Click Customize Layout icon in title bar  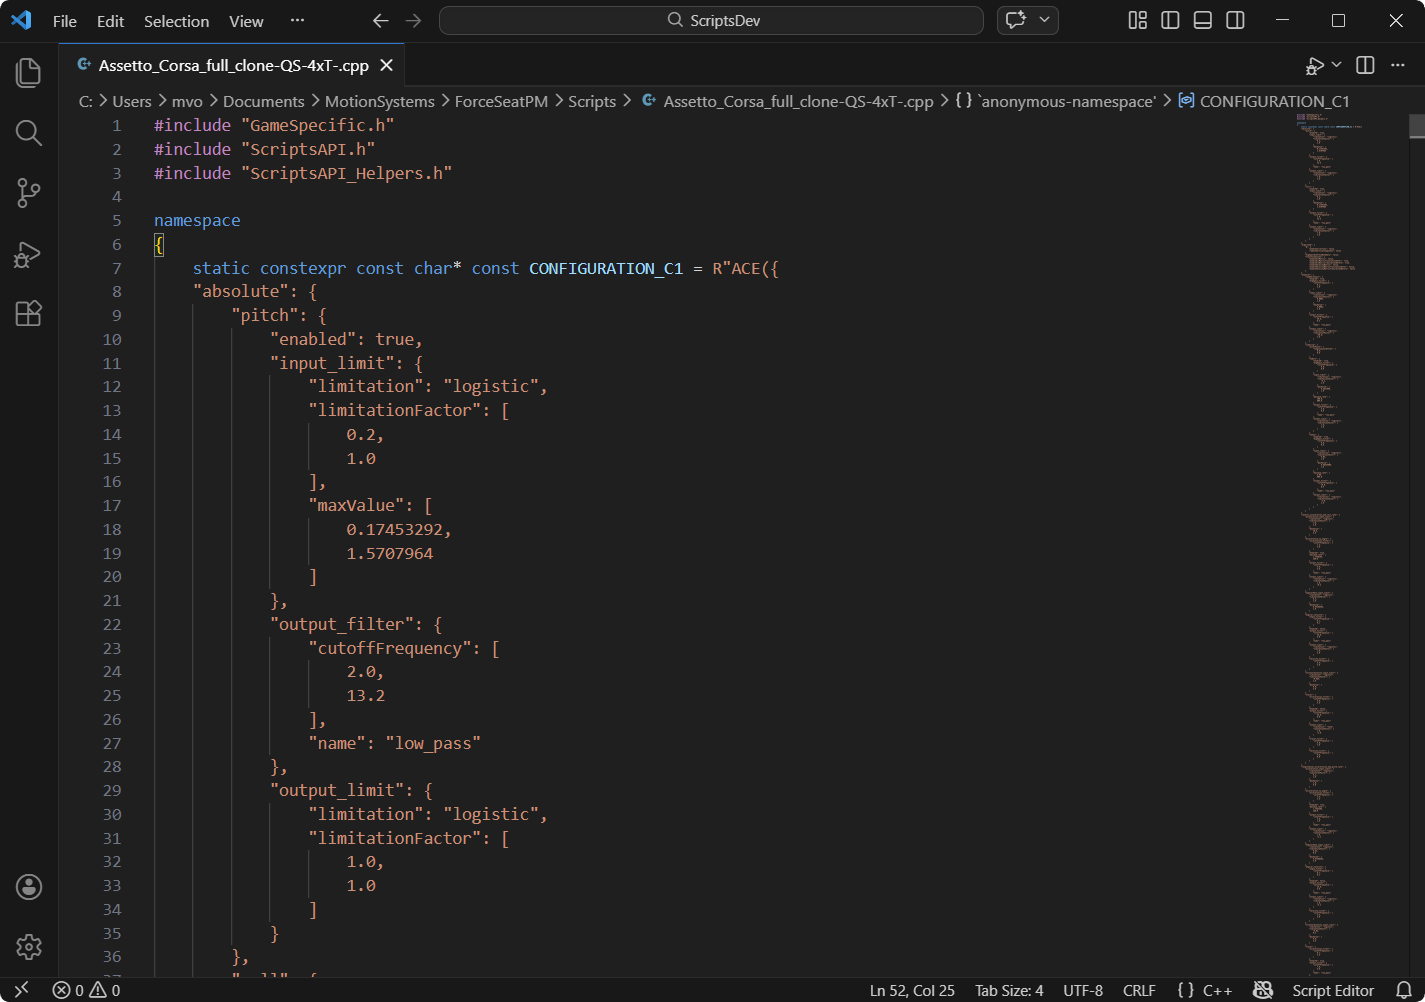pyautogui.click(x=1138, y=20)
